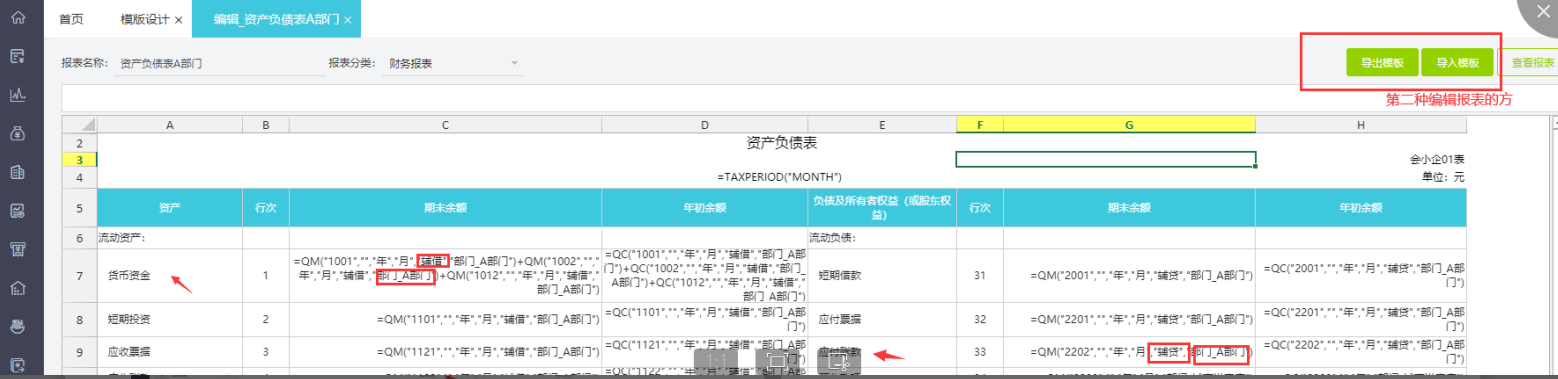The width and height of the screenshot is (1558, 379).
Task: Click the 短期借款 cell
Action: click(x=881, y=274)
